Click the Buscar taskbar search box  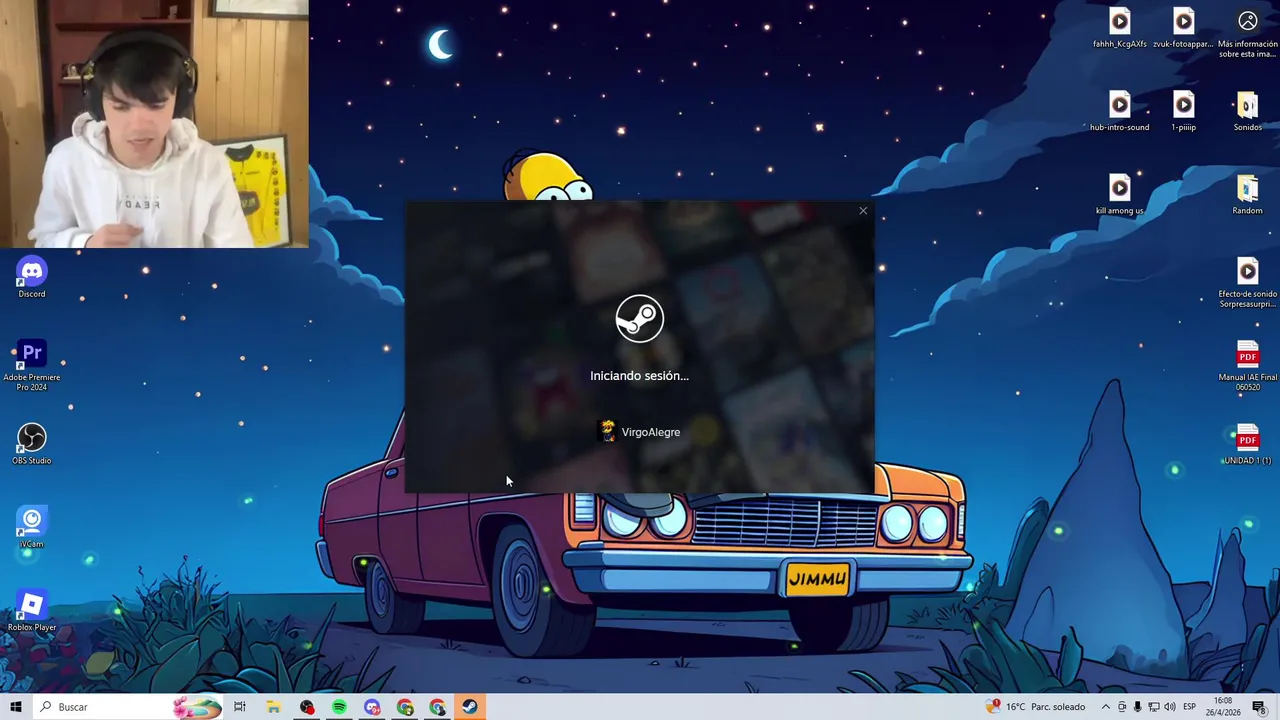tap(128, 707)
